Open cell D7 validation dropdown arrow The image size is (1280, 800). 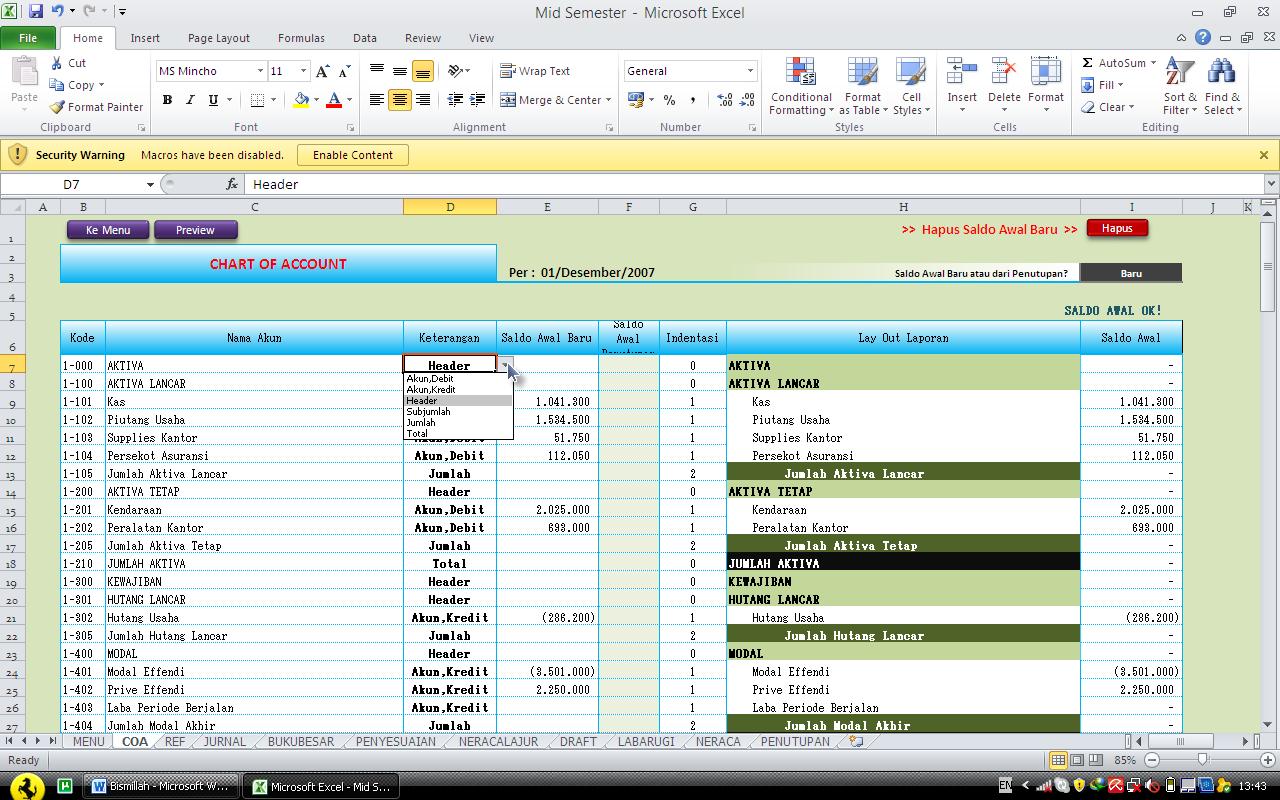505,366
